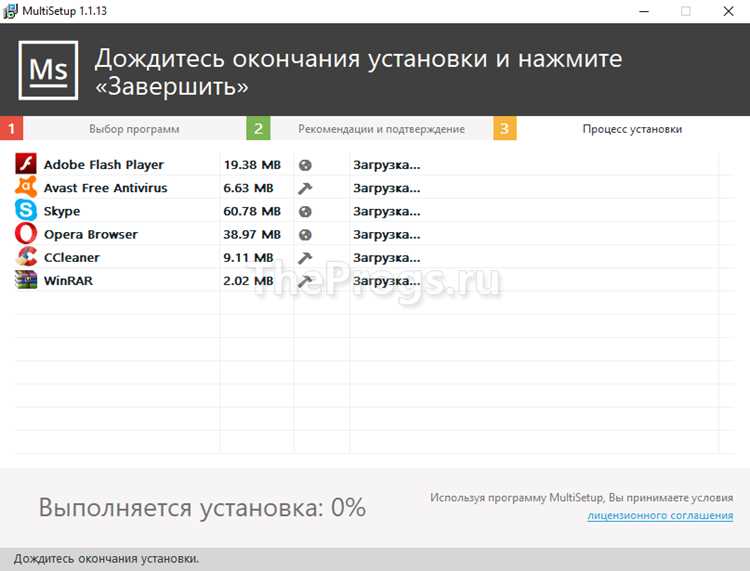Select the Adobe Flash Player name

click(104, 165)
